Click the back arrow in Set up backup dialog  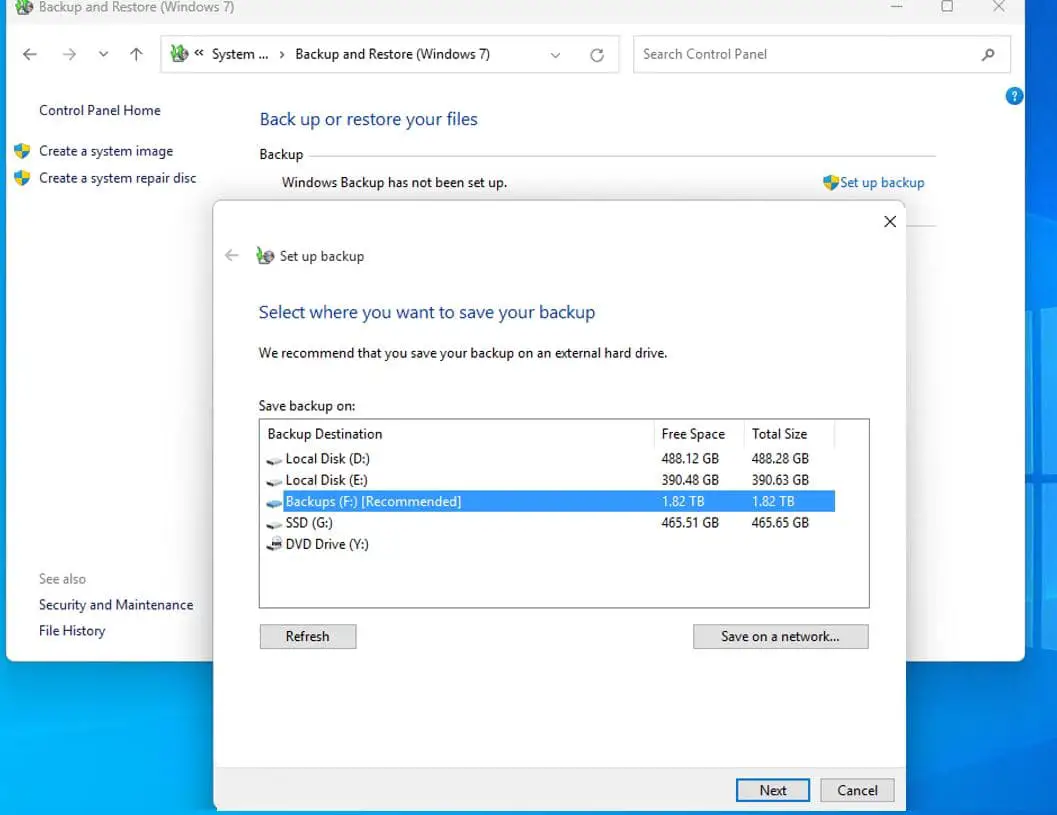coord(232,256)
